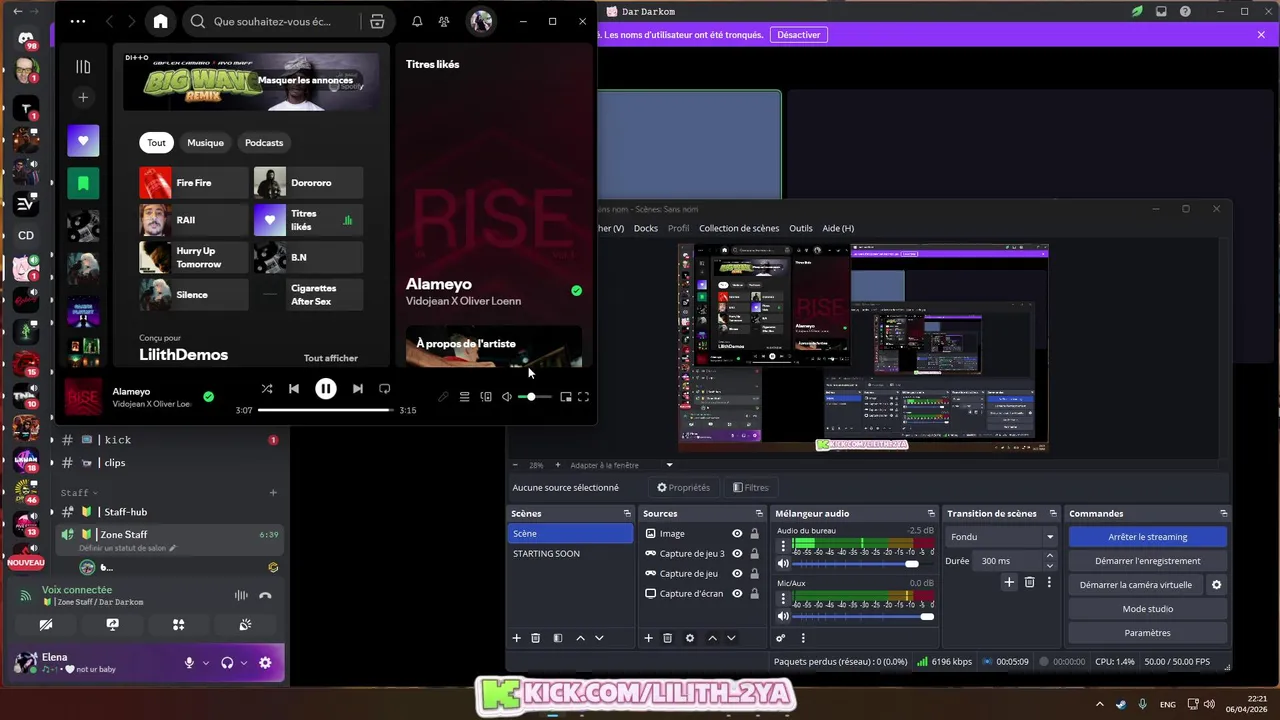
Task: Open Spotify three-dots menu
Action: (78, 21)
